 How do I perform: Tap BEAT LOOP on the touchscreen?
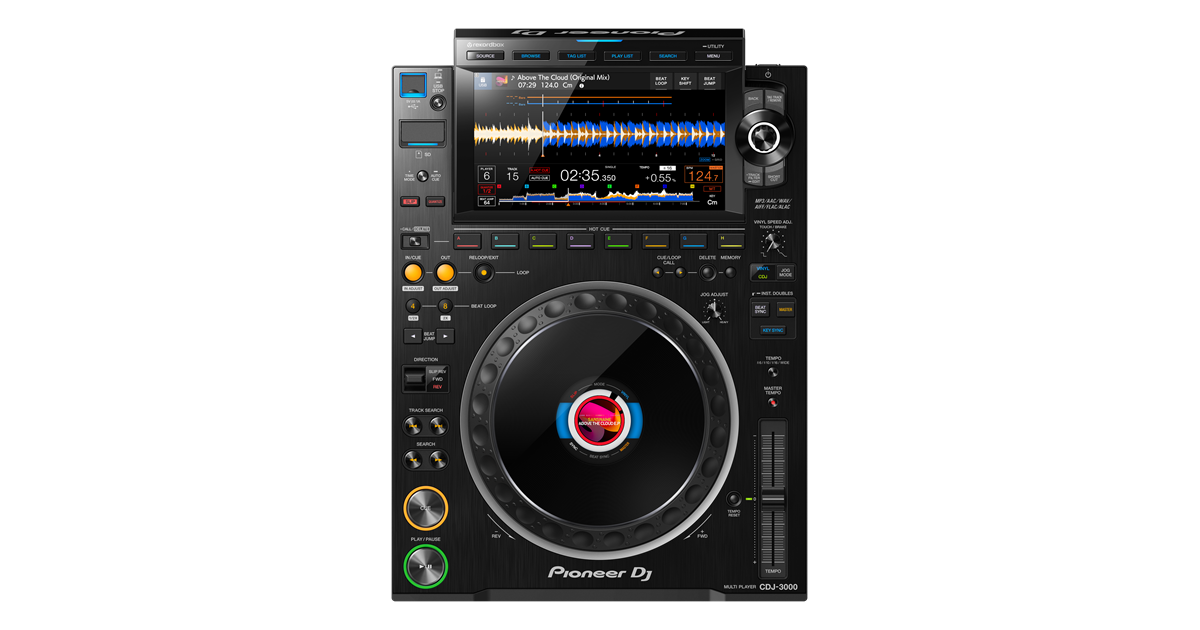(x=661, y=81)
